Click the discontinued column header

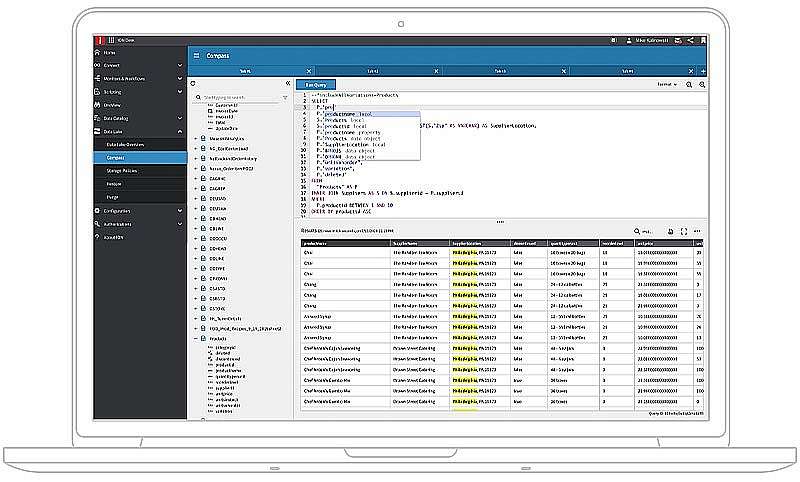[529, 244]
